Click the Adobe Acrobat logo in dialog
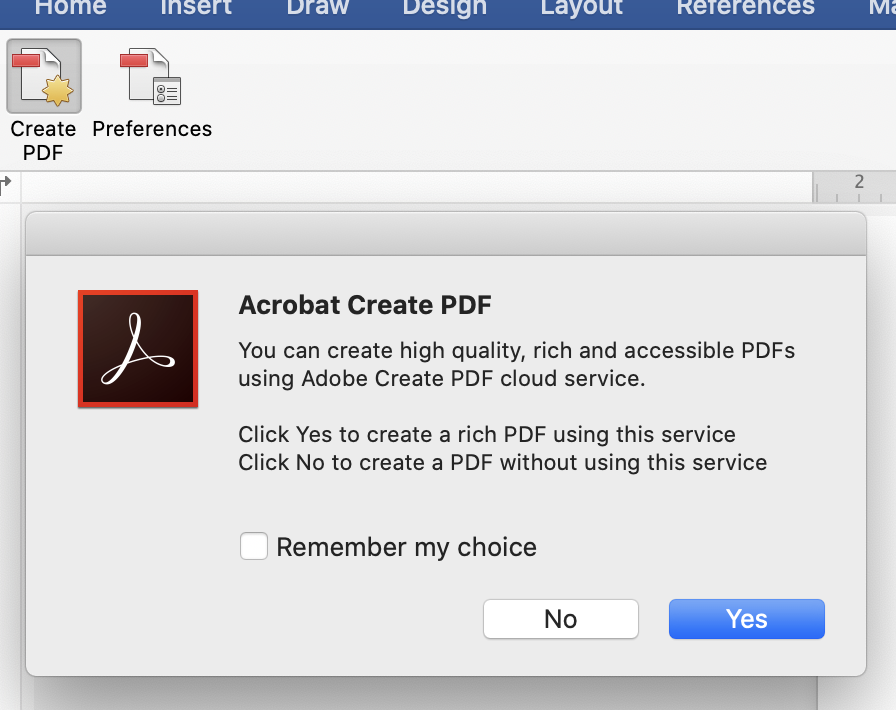The width and height of the screenshot is (896, 710). [x=138, y=349]
